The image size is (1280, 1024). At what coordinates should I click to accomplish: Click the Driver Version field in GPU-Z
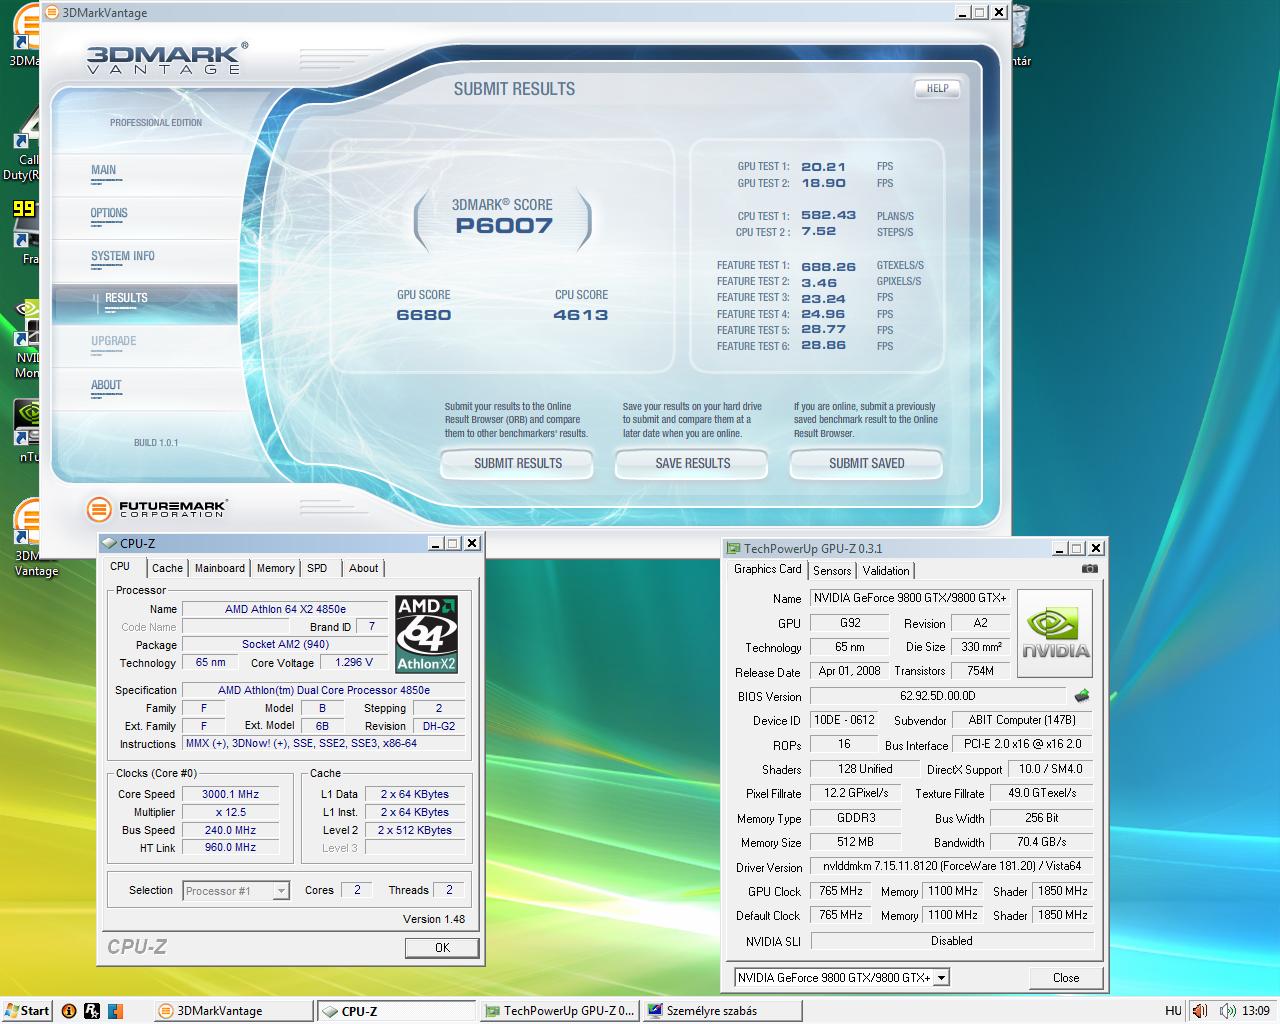(x=951, y=867)
